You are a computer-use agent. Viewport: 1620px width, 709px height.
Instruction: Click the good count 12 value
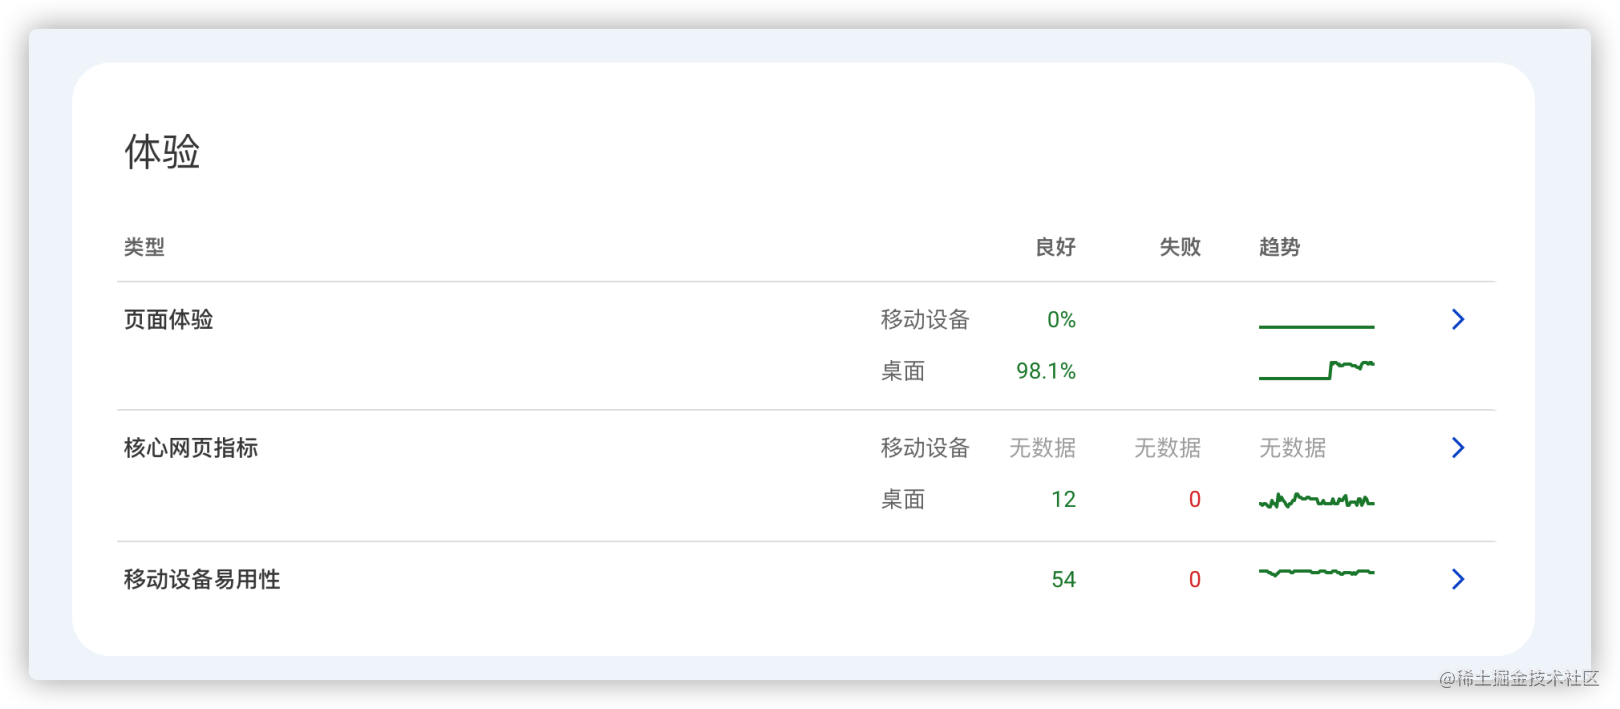[1063, 499]
